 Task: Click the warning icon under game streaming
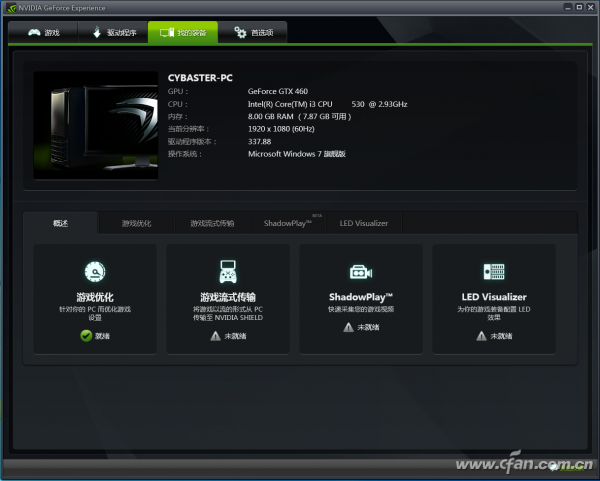pos(215,336)
